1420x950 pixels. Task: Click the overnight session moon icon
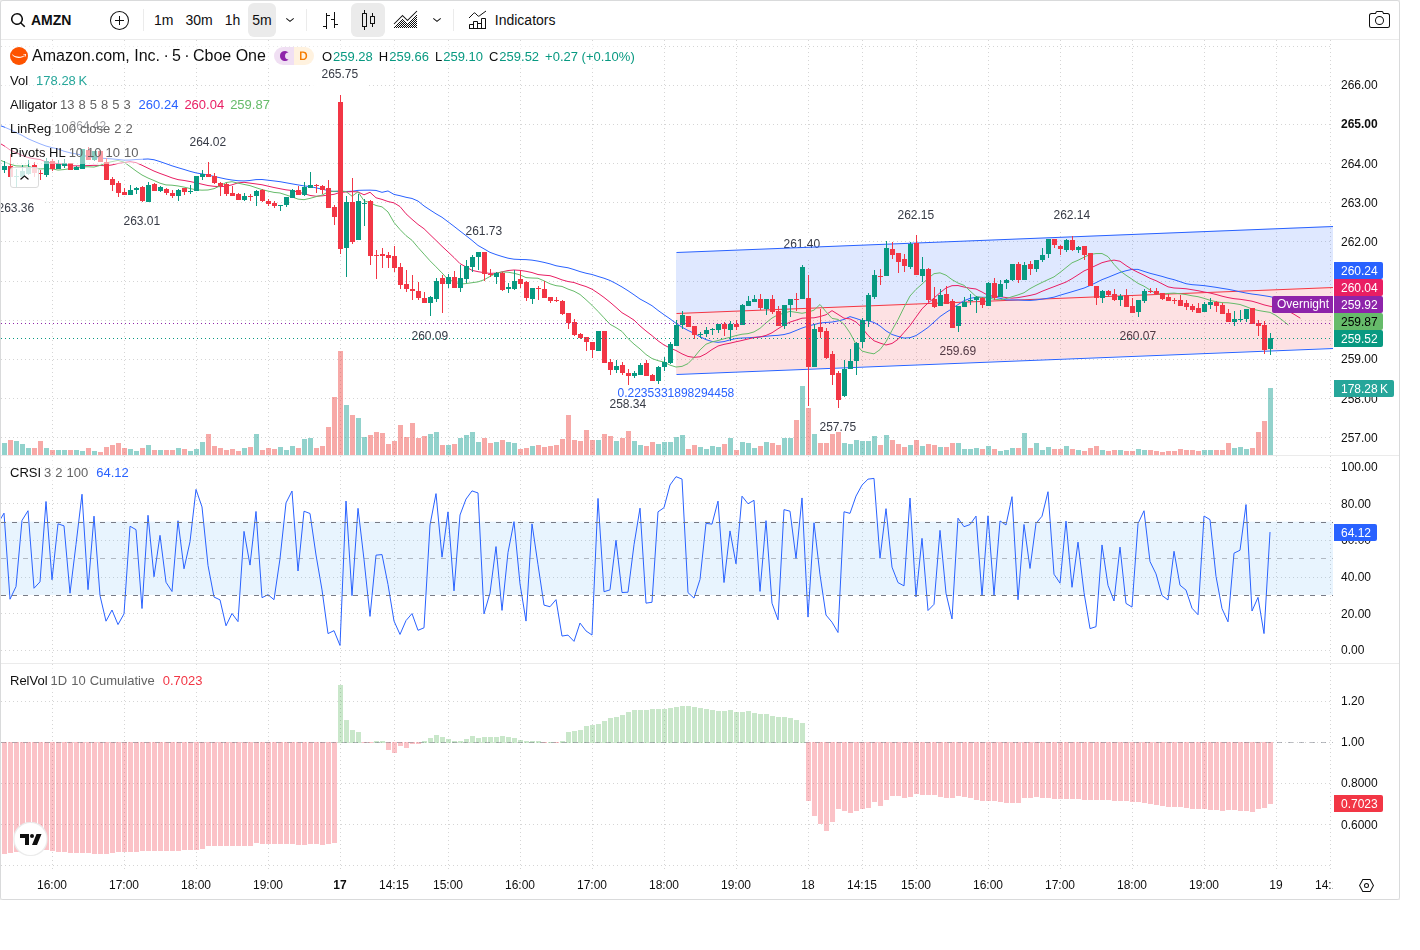pyautogui.click(x=285, y=56)
